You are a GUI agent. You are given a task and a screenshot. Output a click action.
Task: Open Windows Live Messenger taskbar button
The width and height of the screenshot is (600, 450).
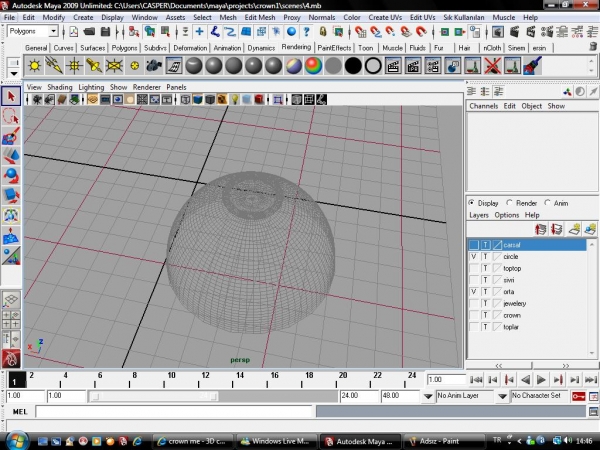pyautogui.click(x=276, y=441)
